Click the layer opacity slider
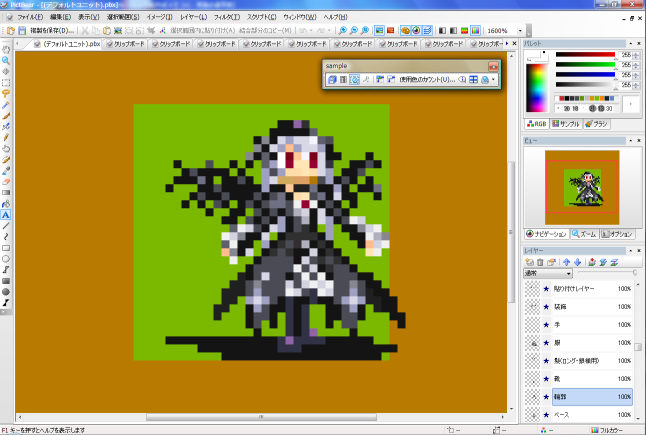The width and height of the screenshot is (646, 435). (x=607, y=273)
